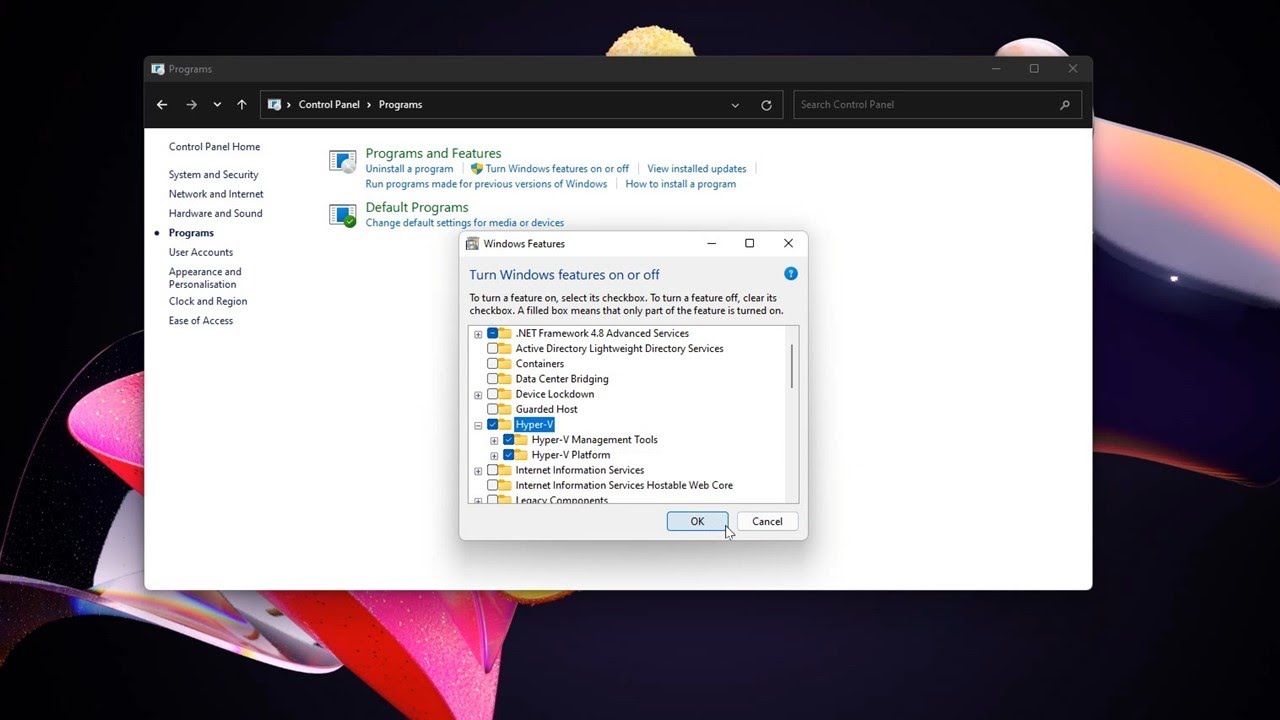Enable the Device Lockdown checkbox
The width and height of the screenshot is (1280, 720).
click(492, 394)
